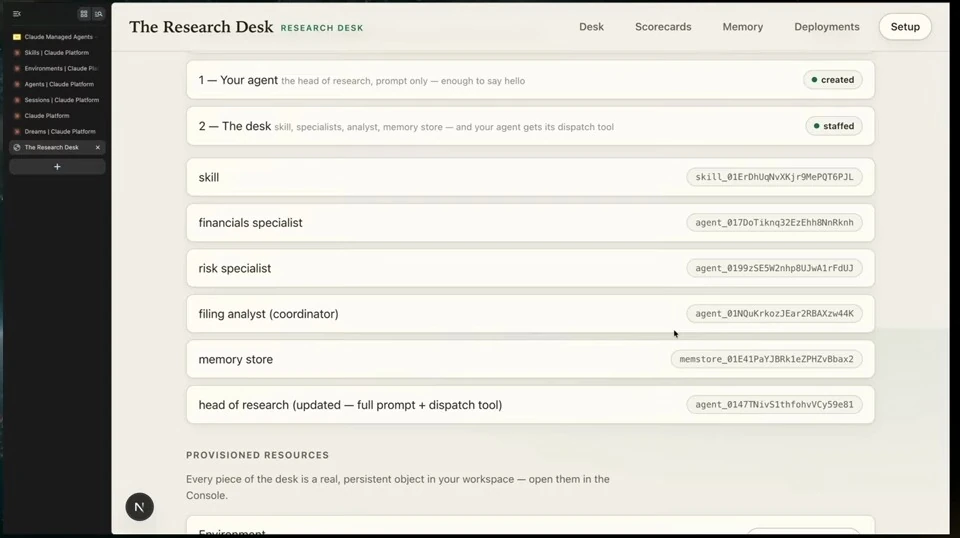The image size is (960, 538).
Task: Click the risk specialist agent ID chip
Action: click(774, 268)
